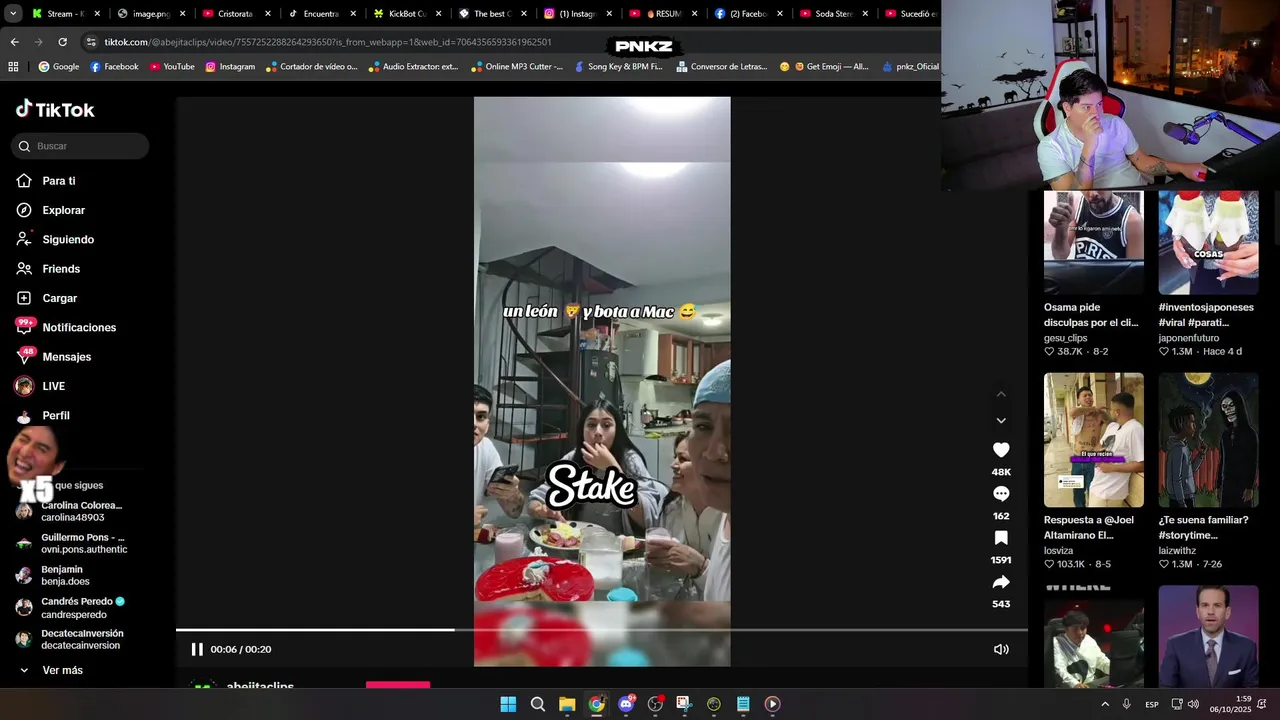Open Candrés Peredo account
Viewport: 1280px width, 720px height.
[x=70, y=607]
